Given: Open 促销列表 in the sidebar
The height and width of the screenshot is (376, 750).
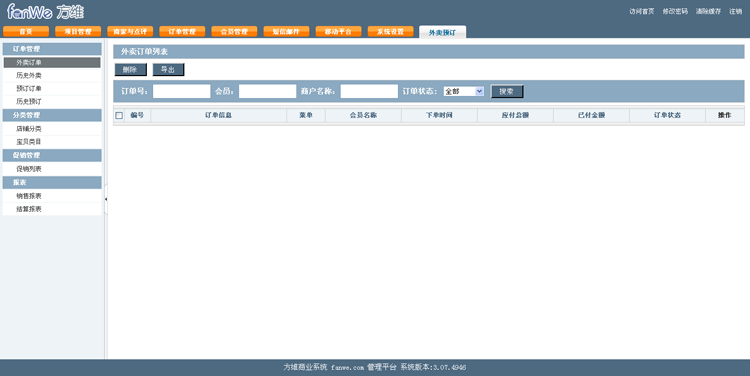Looking at the screenshot, I should coord(52,169).
